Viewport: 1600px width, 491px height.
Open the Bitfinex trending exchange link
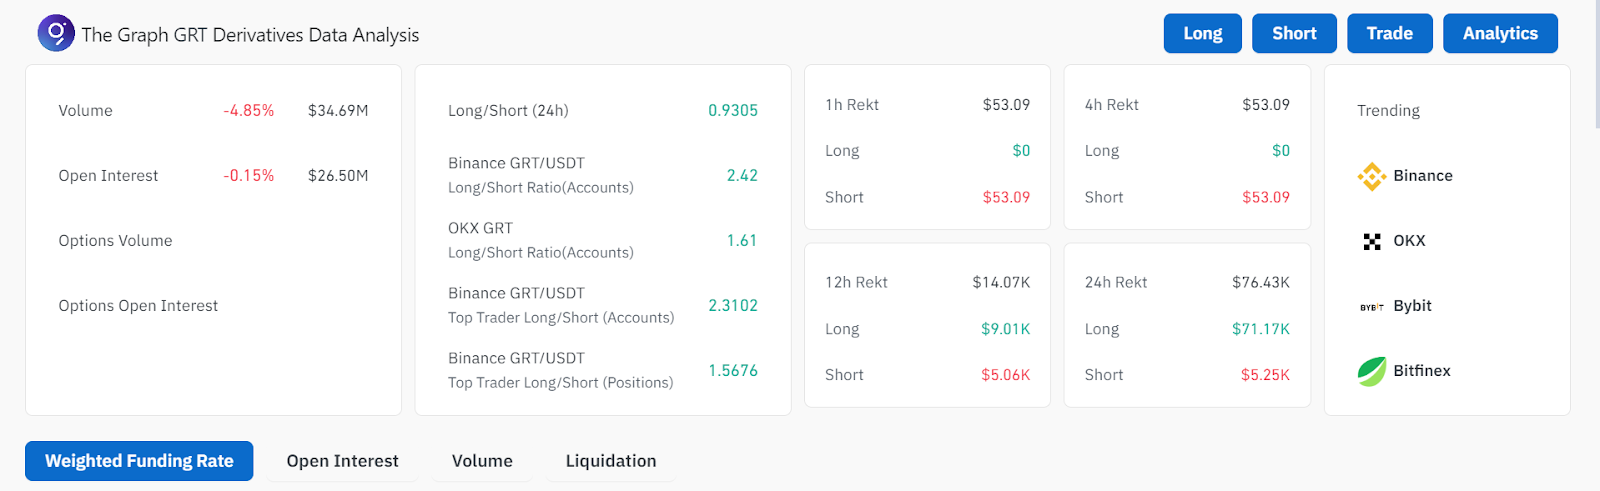[x=1421, y=371]
